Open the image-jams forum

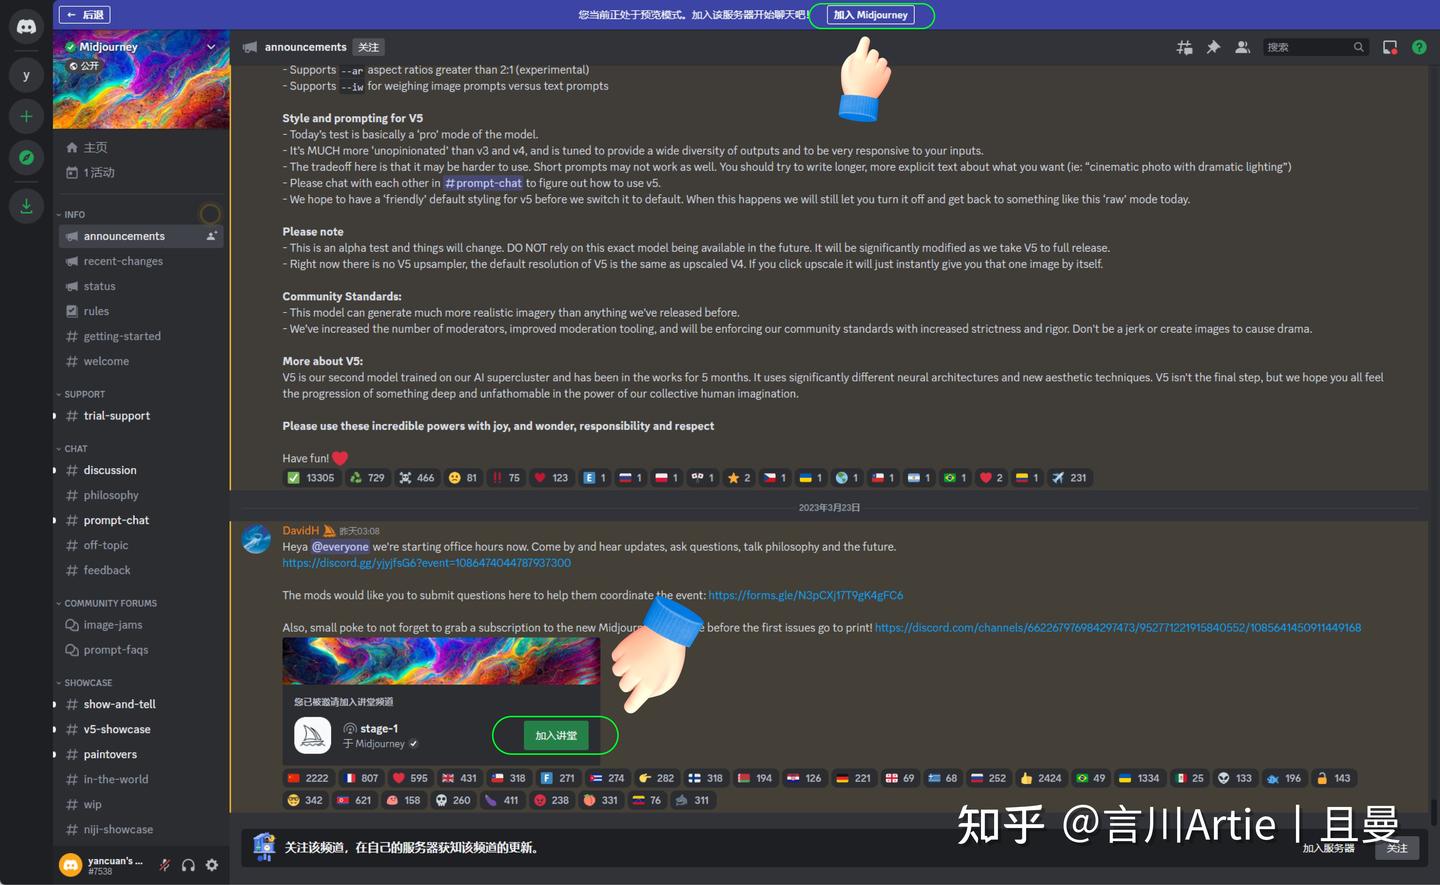[140, 625]
